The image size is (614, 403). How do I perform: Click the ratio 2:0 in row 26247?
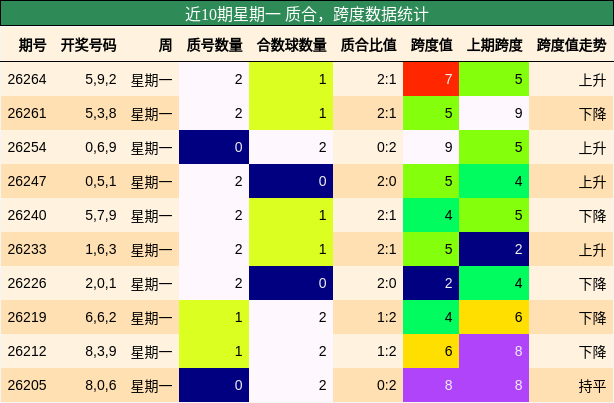386,181
